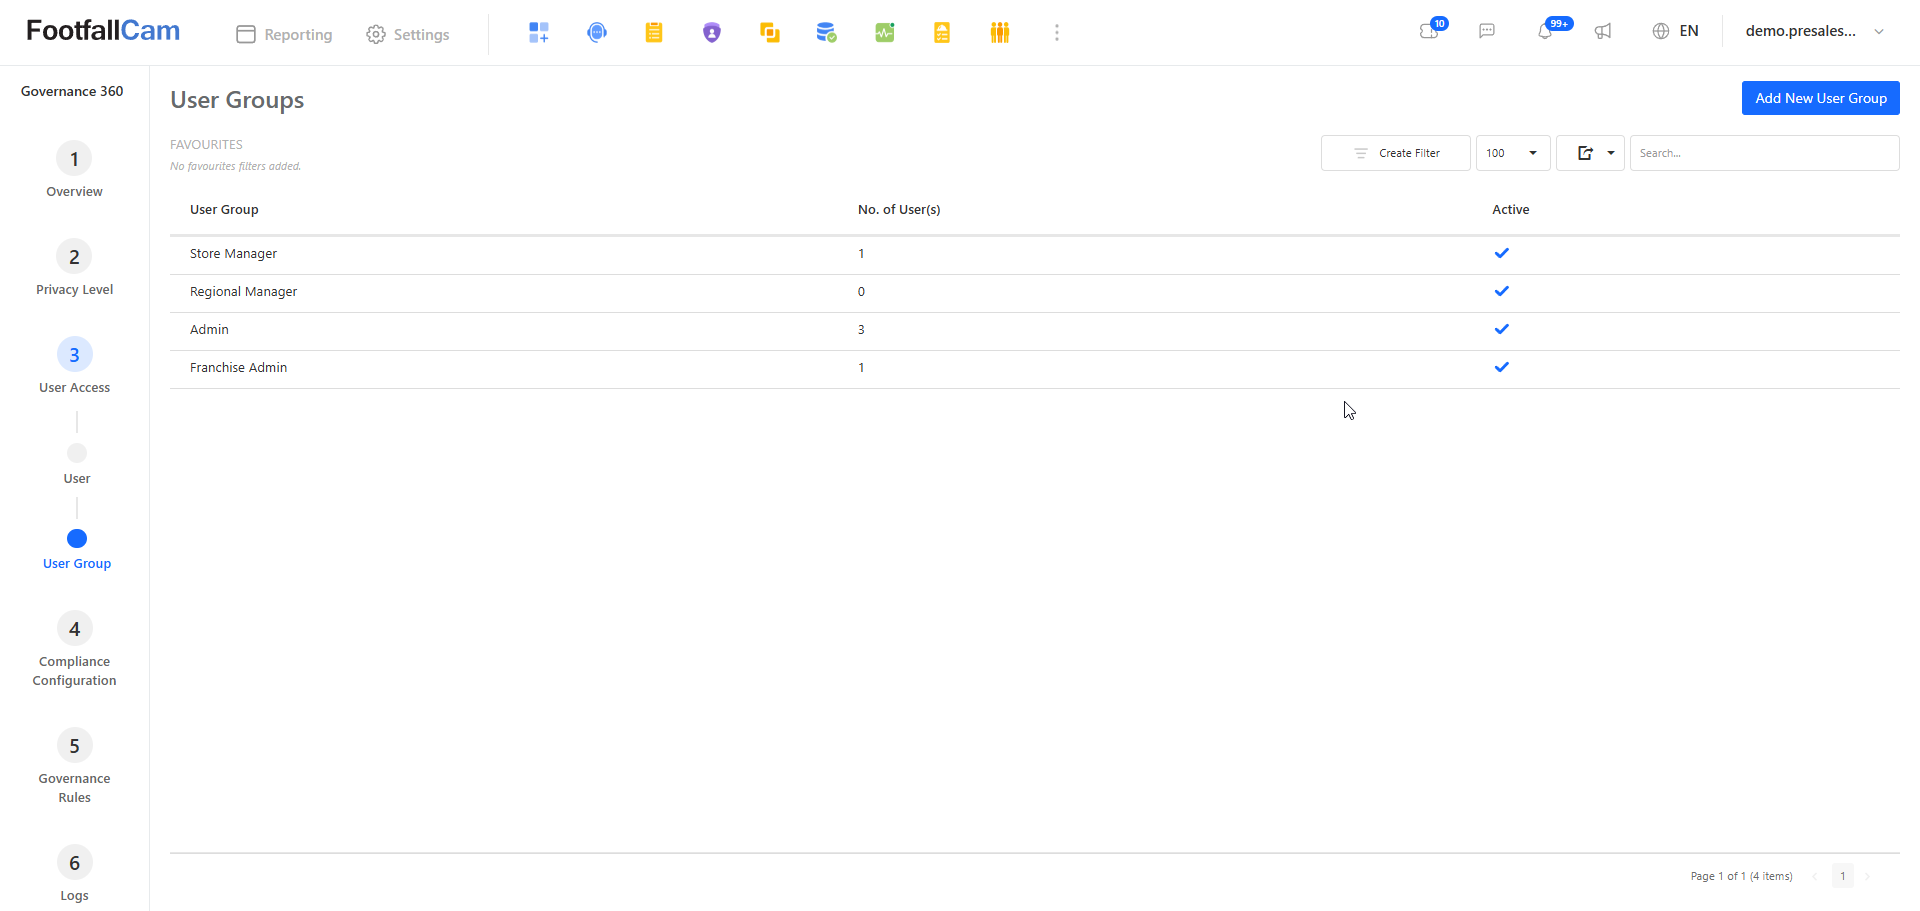
Task: Go to step 6 Logs
Action: [x=74, y=874]
